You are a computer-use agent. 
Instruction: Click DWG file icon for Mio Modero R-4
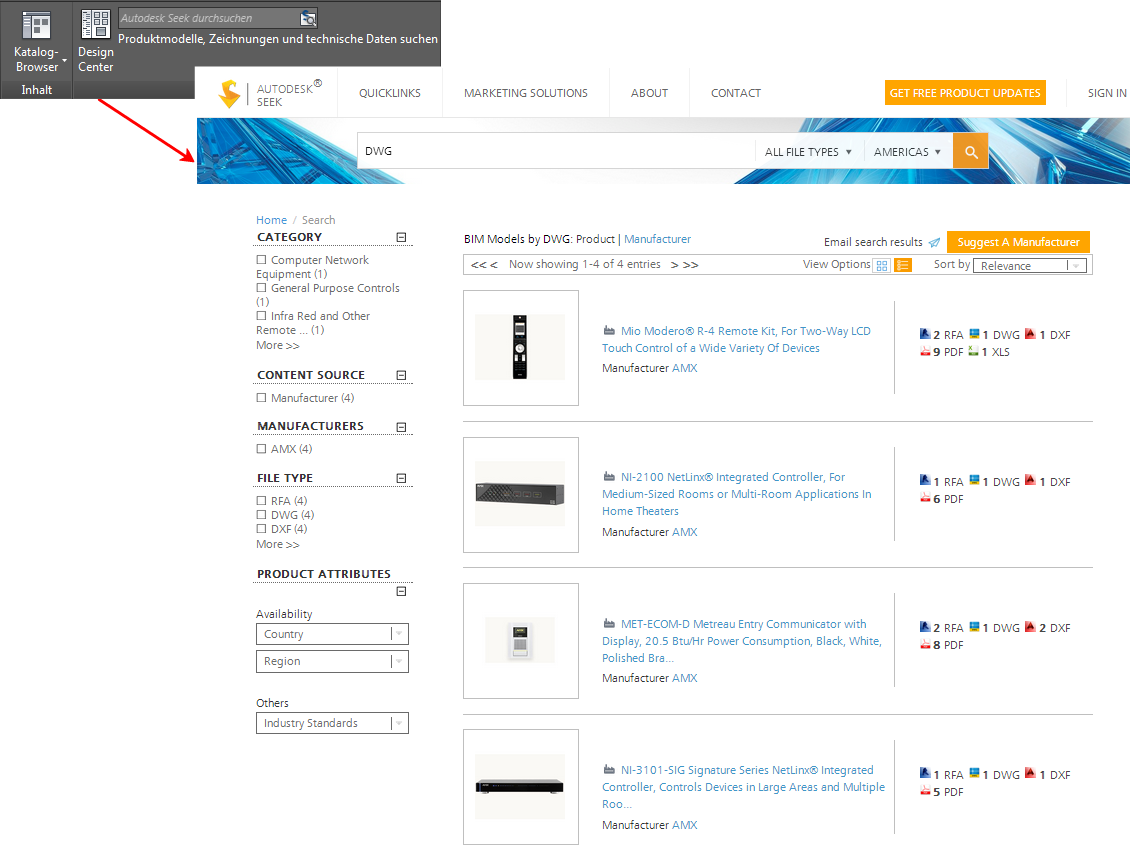click(974, 334)
